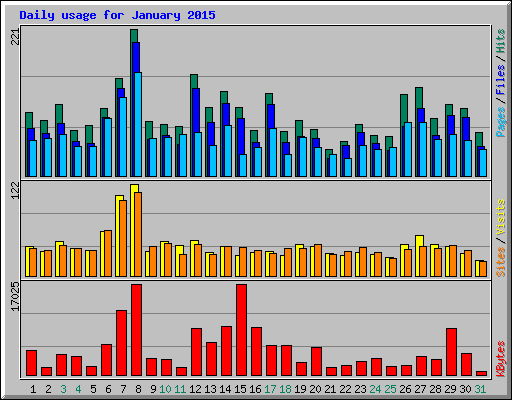Click the 221 hits axis value

15,37
